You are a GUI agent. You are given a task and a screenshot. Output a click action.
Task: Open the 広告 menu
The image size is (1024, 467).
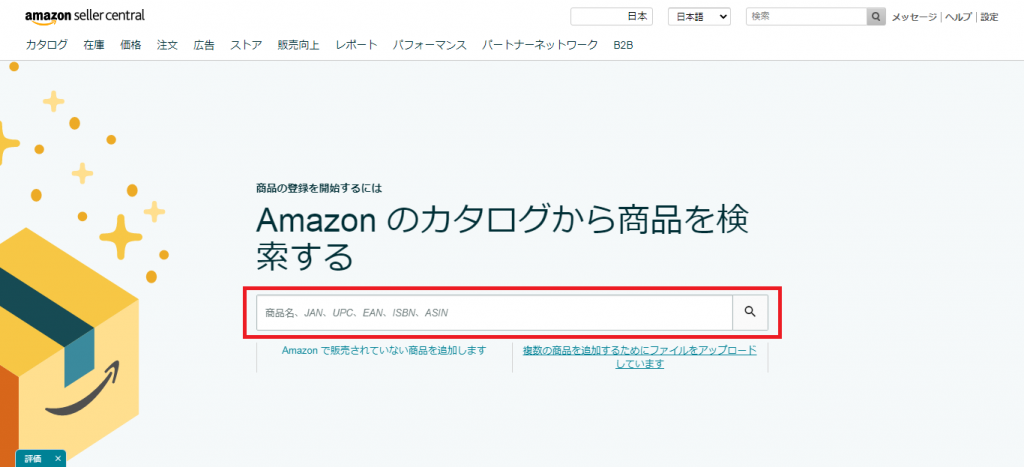[204, 45]
